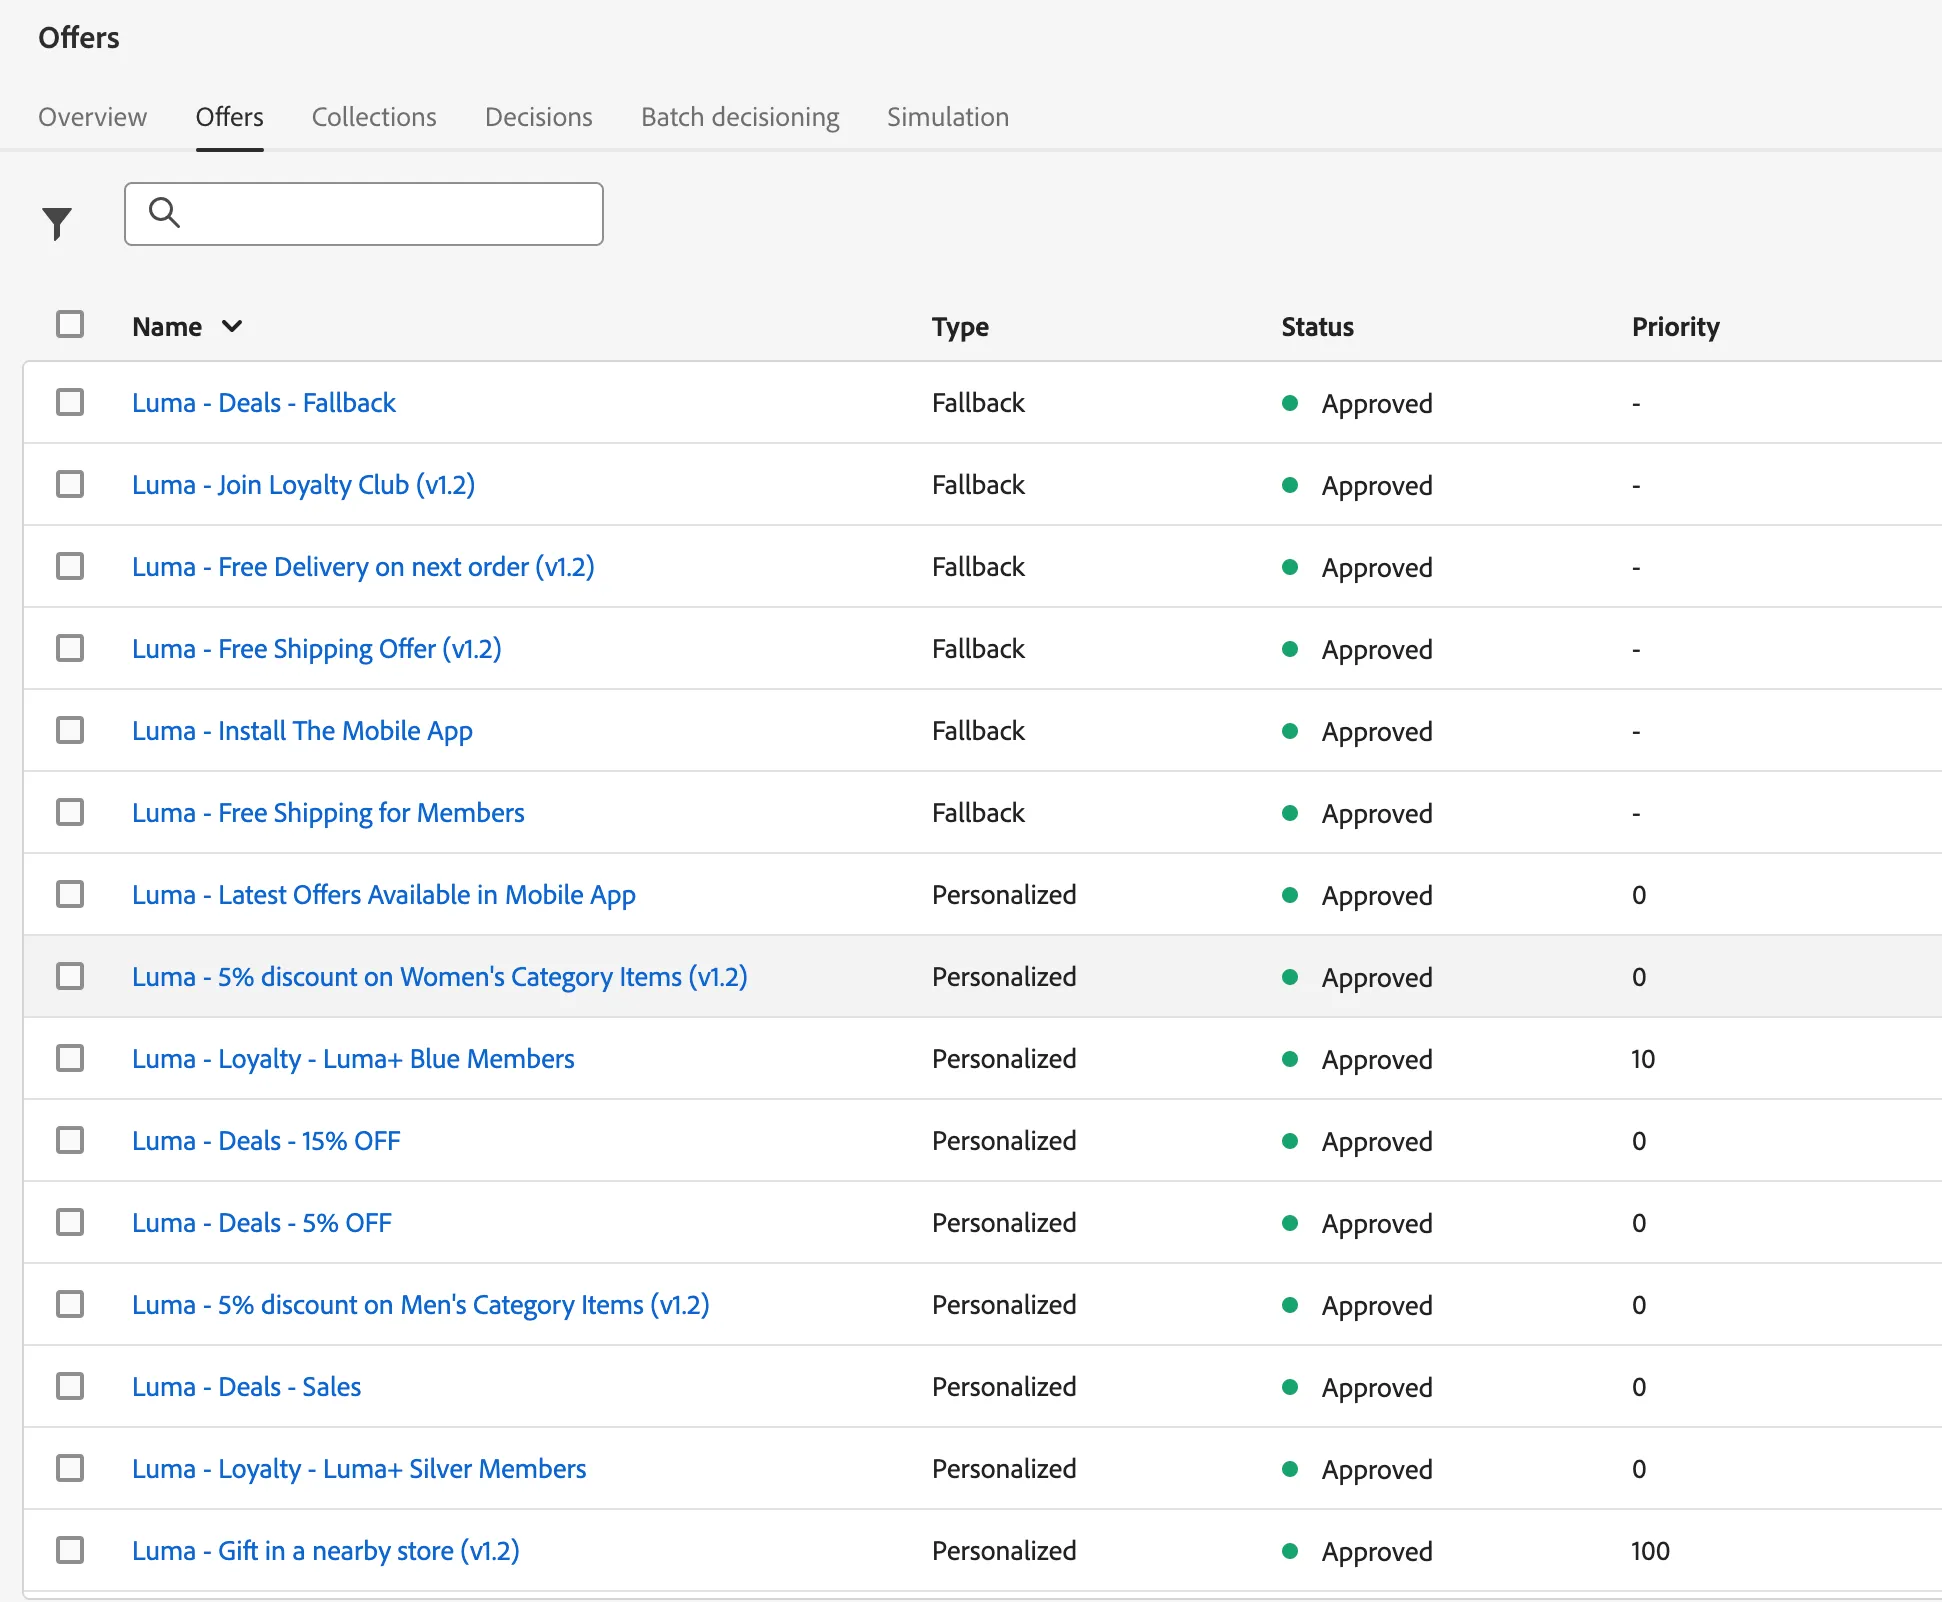Click Fallback type in Install Mobile App row

pos(978,731)
